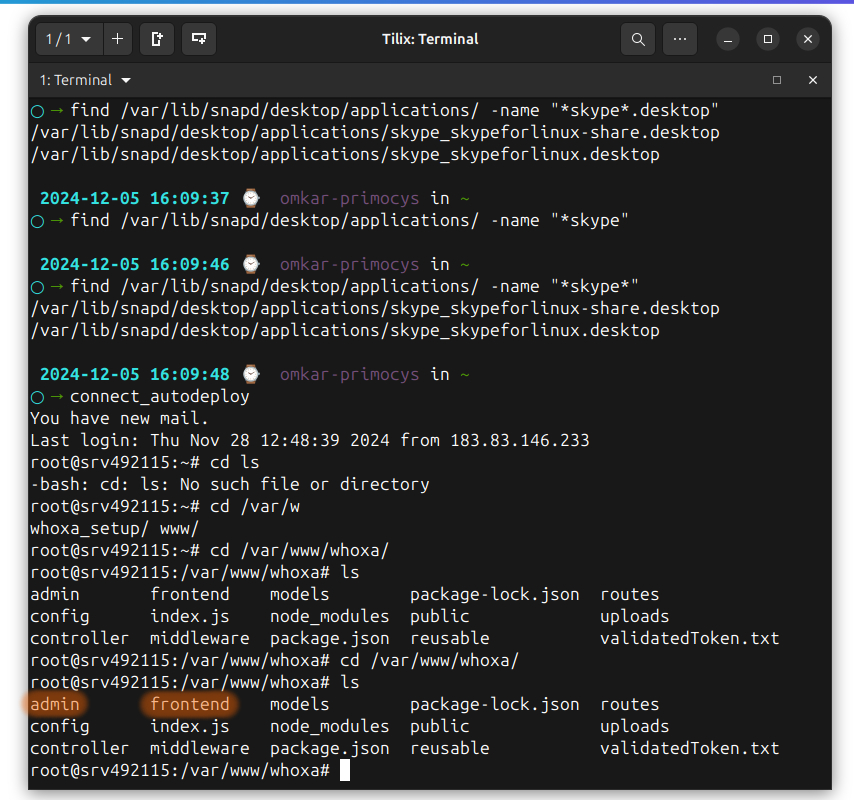The width and height of the screenshot is (854, 800).
Task: Open the '1: Terminal' title dropdown
Action: pyautogui.click(x=85, y=80)
